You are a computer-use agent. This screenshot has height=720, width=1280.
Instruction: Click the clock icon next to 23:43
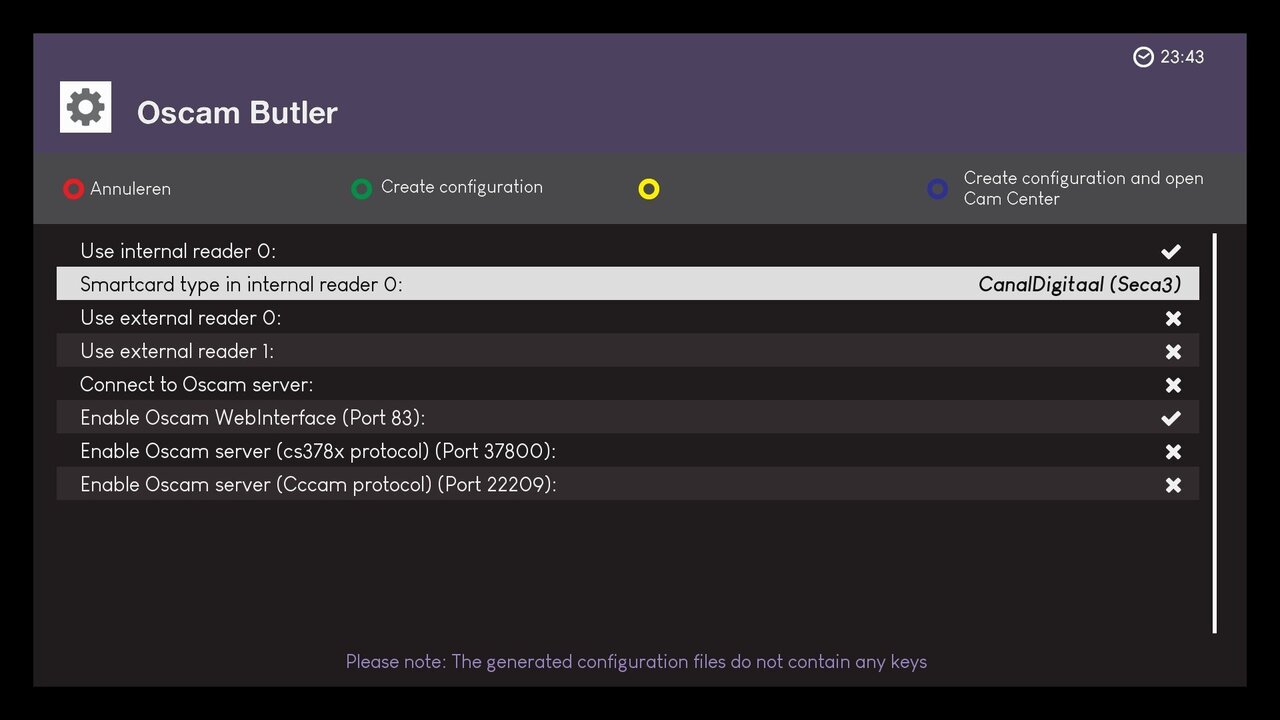point(1143,57)
